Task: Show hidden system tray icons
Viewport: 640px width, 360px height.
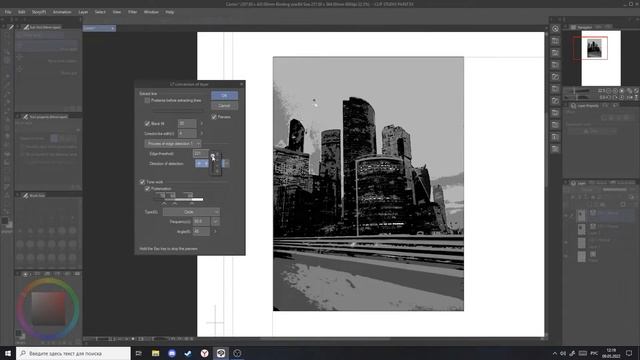Action: (554, 353)
